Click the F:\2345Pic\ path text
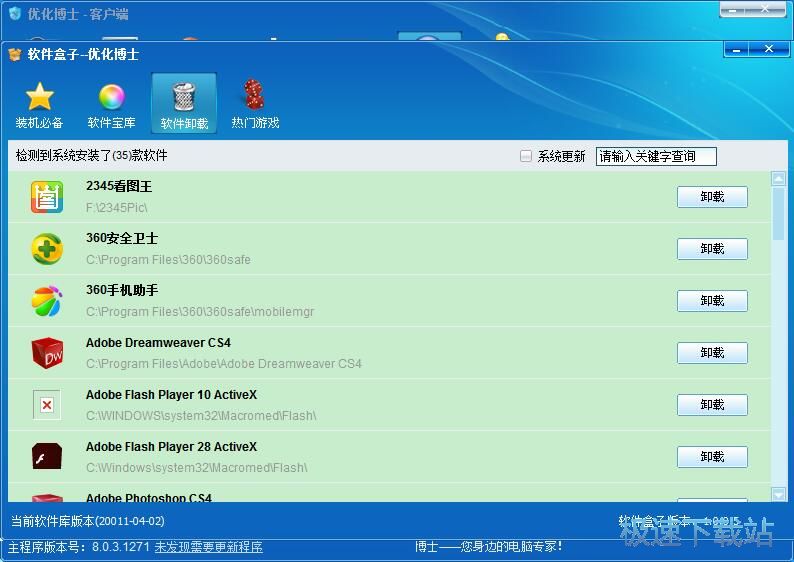Viewport: 794px width, 562px height. click(x=116, y=208)
